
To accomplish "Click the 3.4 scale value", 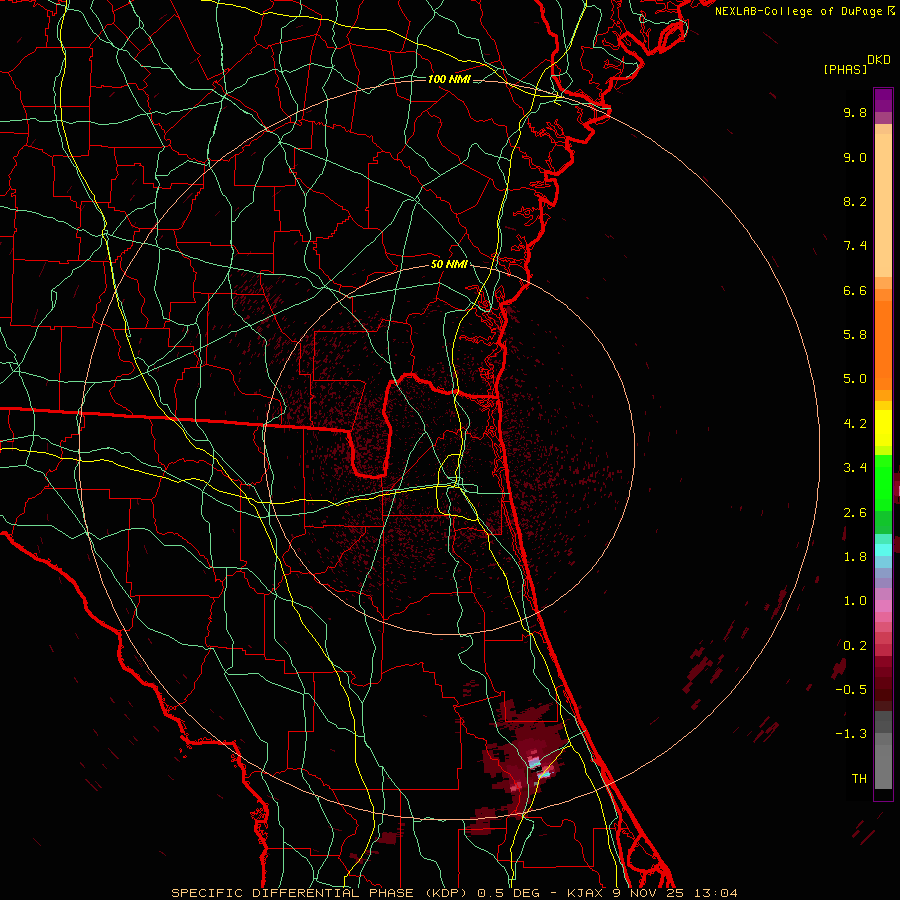I will (x=855, y=468).
